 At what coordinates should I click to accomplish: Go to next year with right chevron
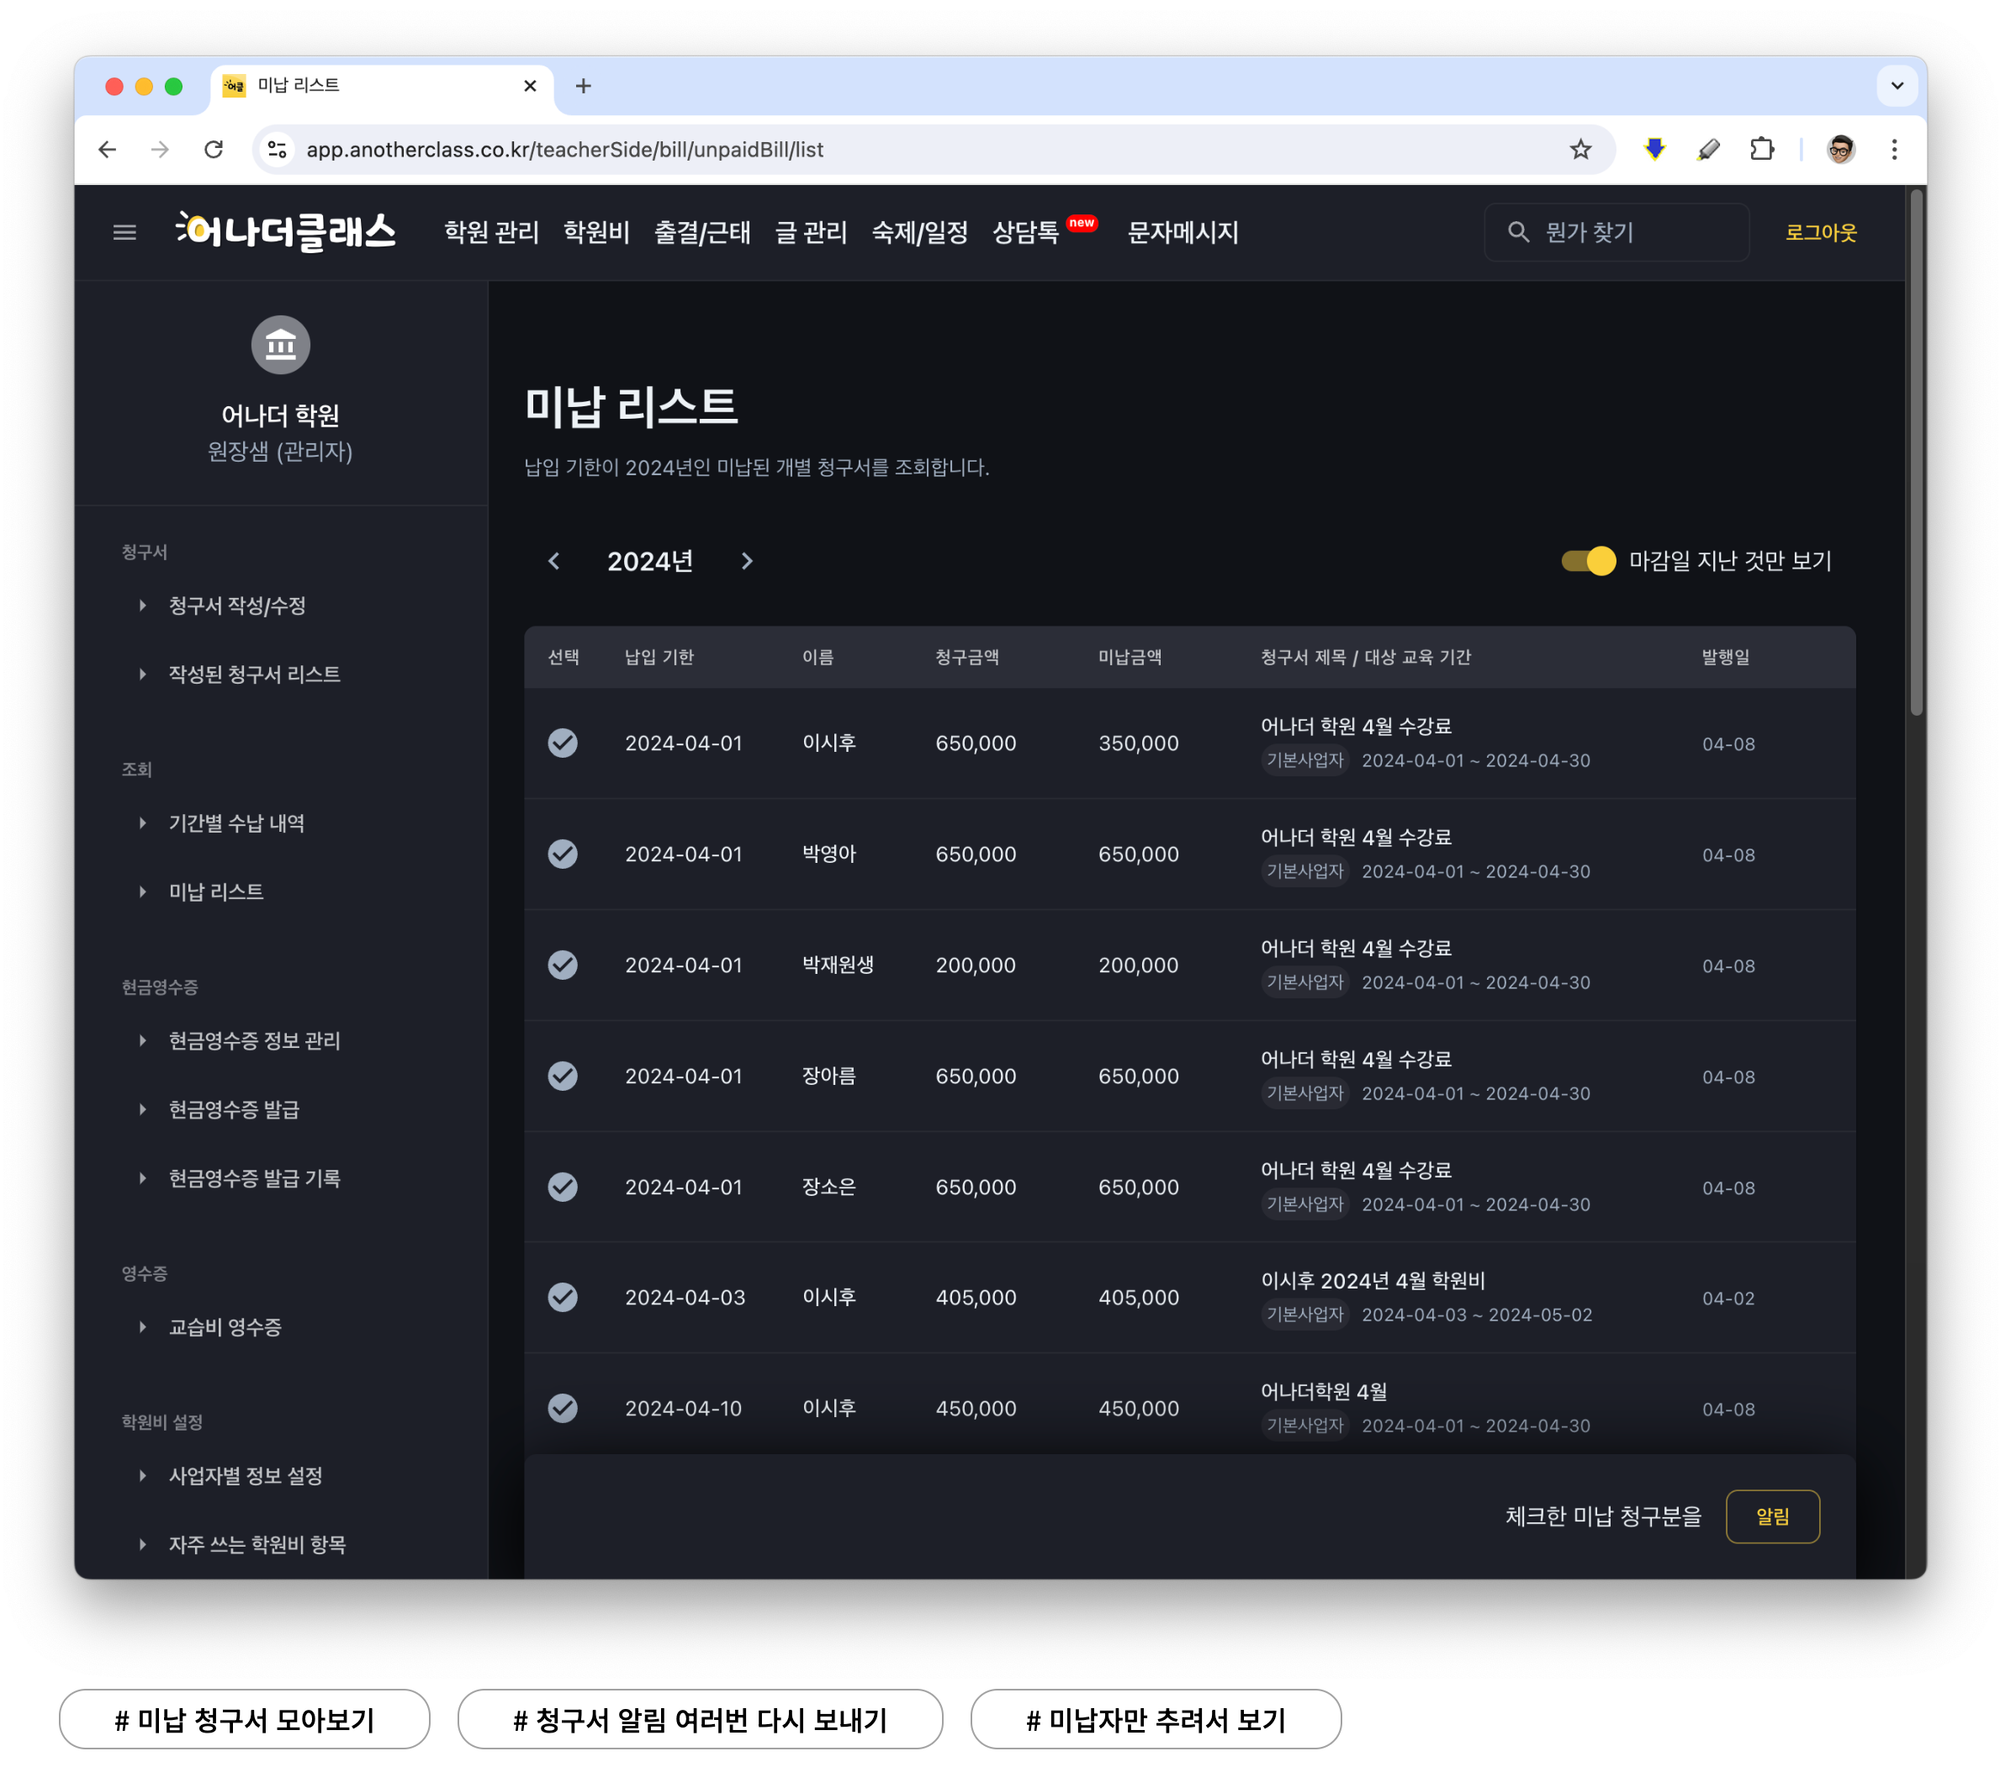tap(746, 561)
